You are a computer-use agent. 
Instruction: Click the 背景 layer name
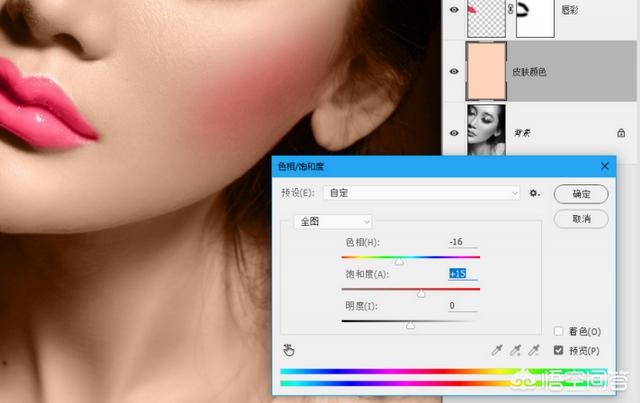point(522,133)
